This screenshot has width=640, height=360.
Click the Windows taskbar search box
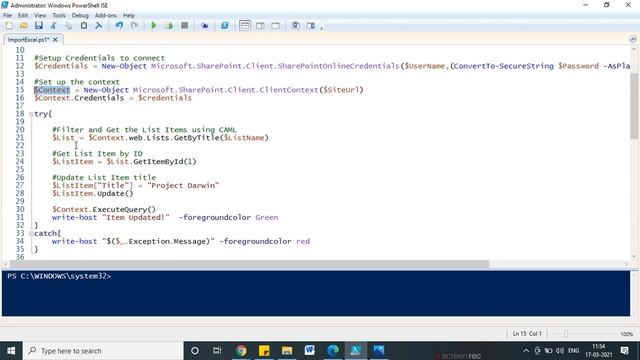point(103,351)
